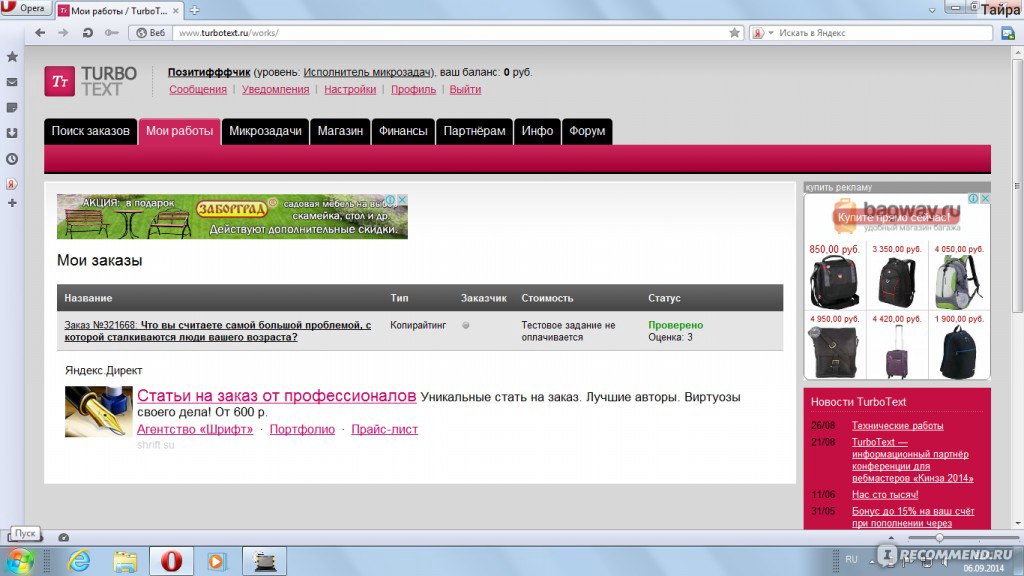Screen dimensions: 1024x576
Task: Open the Профиль link
Action: click(x=413, y=89)
